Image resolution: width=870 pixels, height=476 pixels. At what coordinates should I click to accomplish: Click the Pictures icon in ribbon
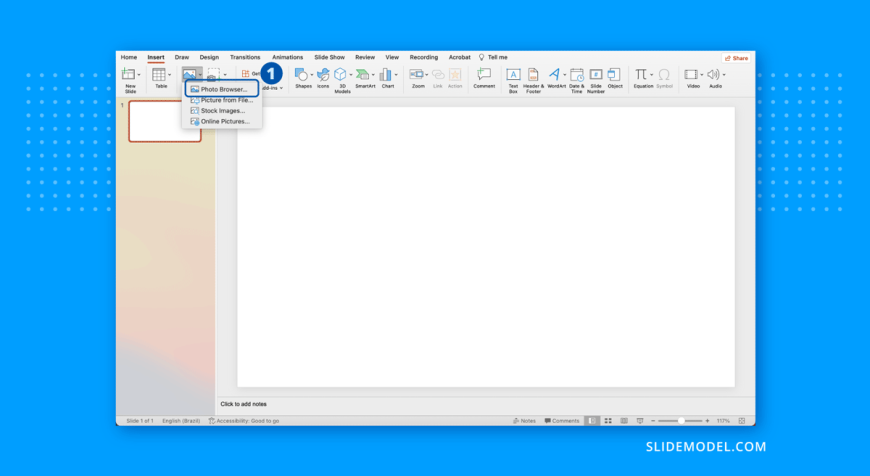(x=189, y=74)
